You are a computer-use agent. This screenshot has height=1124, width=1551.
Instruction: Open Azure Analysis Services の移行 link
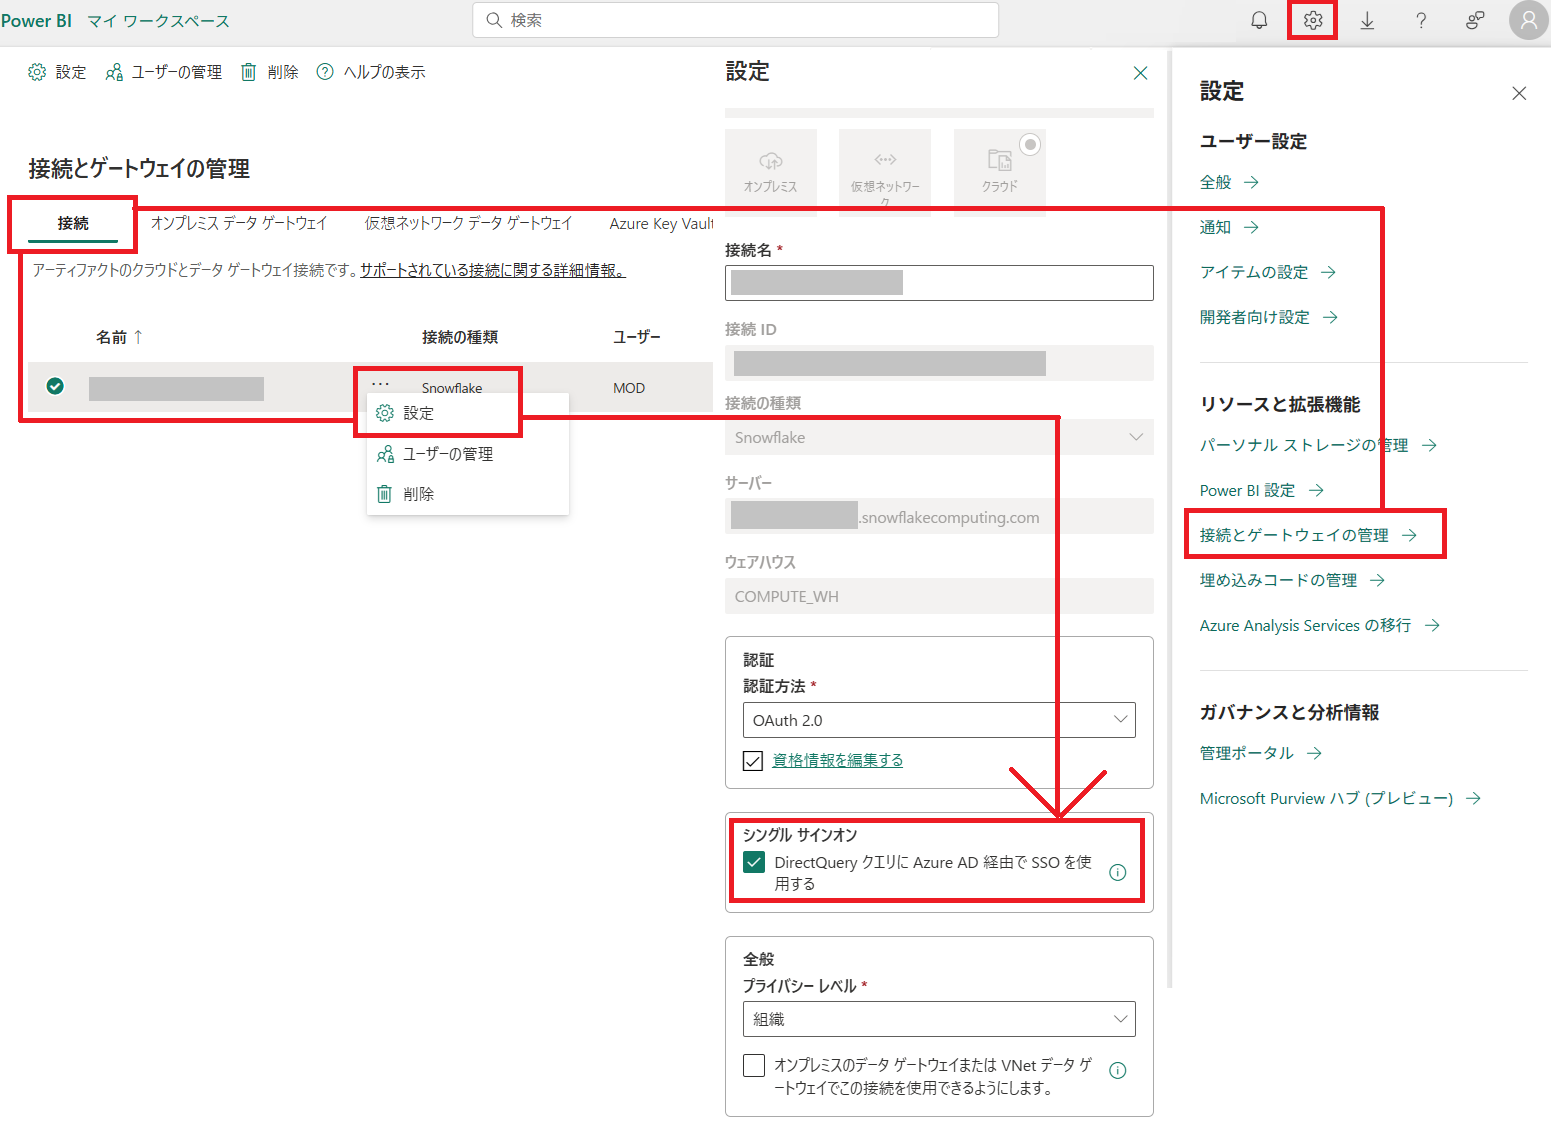click(1320, 625)
